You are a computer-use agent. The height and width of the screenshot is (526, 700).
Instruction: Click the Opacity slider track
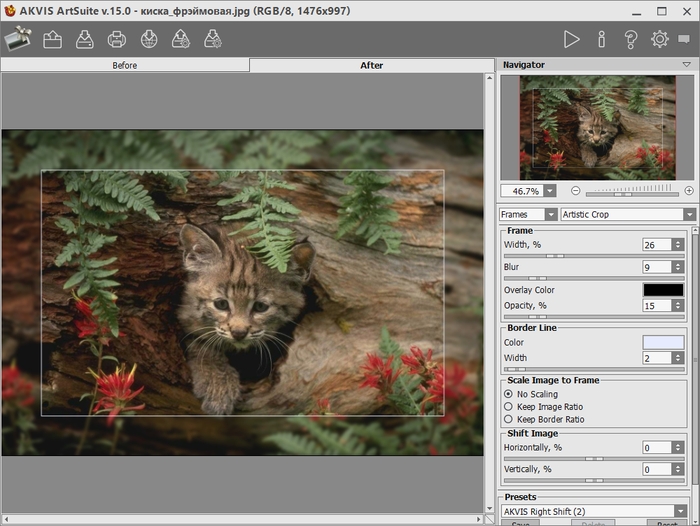594,317
